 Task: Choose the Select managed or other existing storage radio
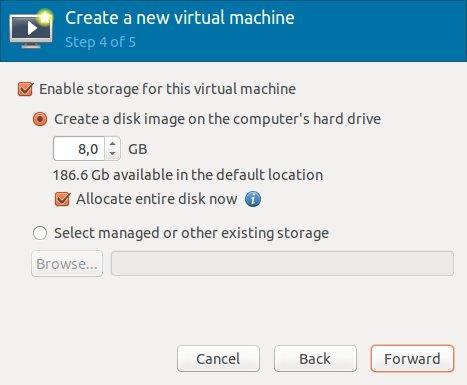(40, 233)
